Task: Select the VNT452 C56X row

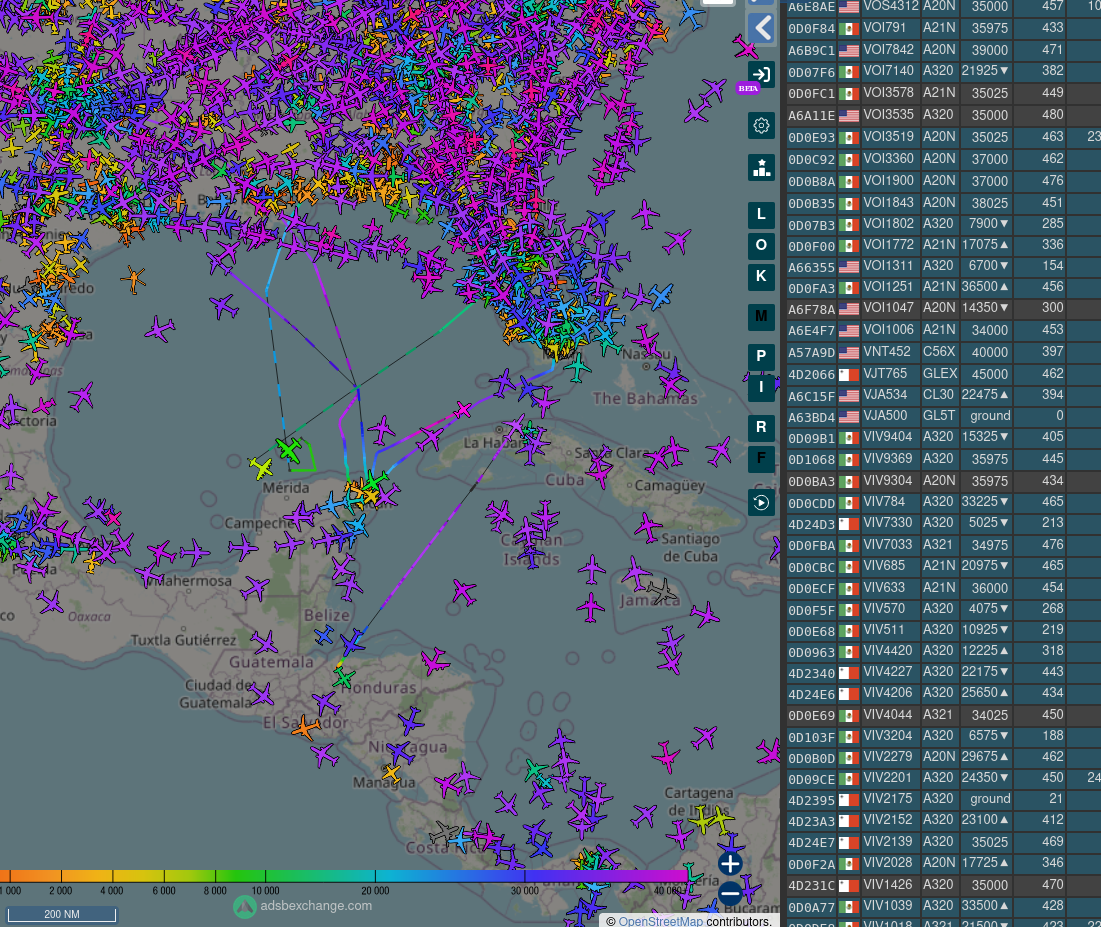Action: [943, 353]
